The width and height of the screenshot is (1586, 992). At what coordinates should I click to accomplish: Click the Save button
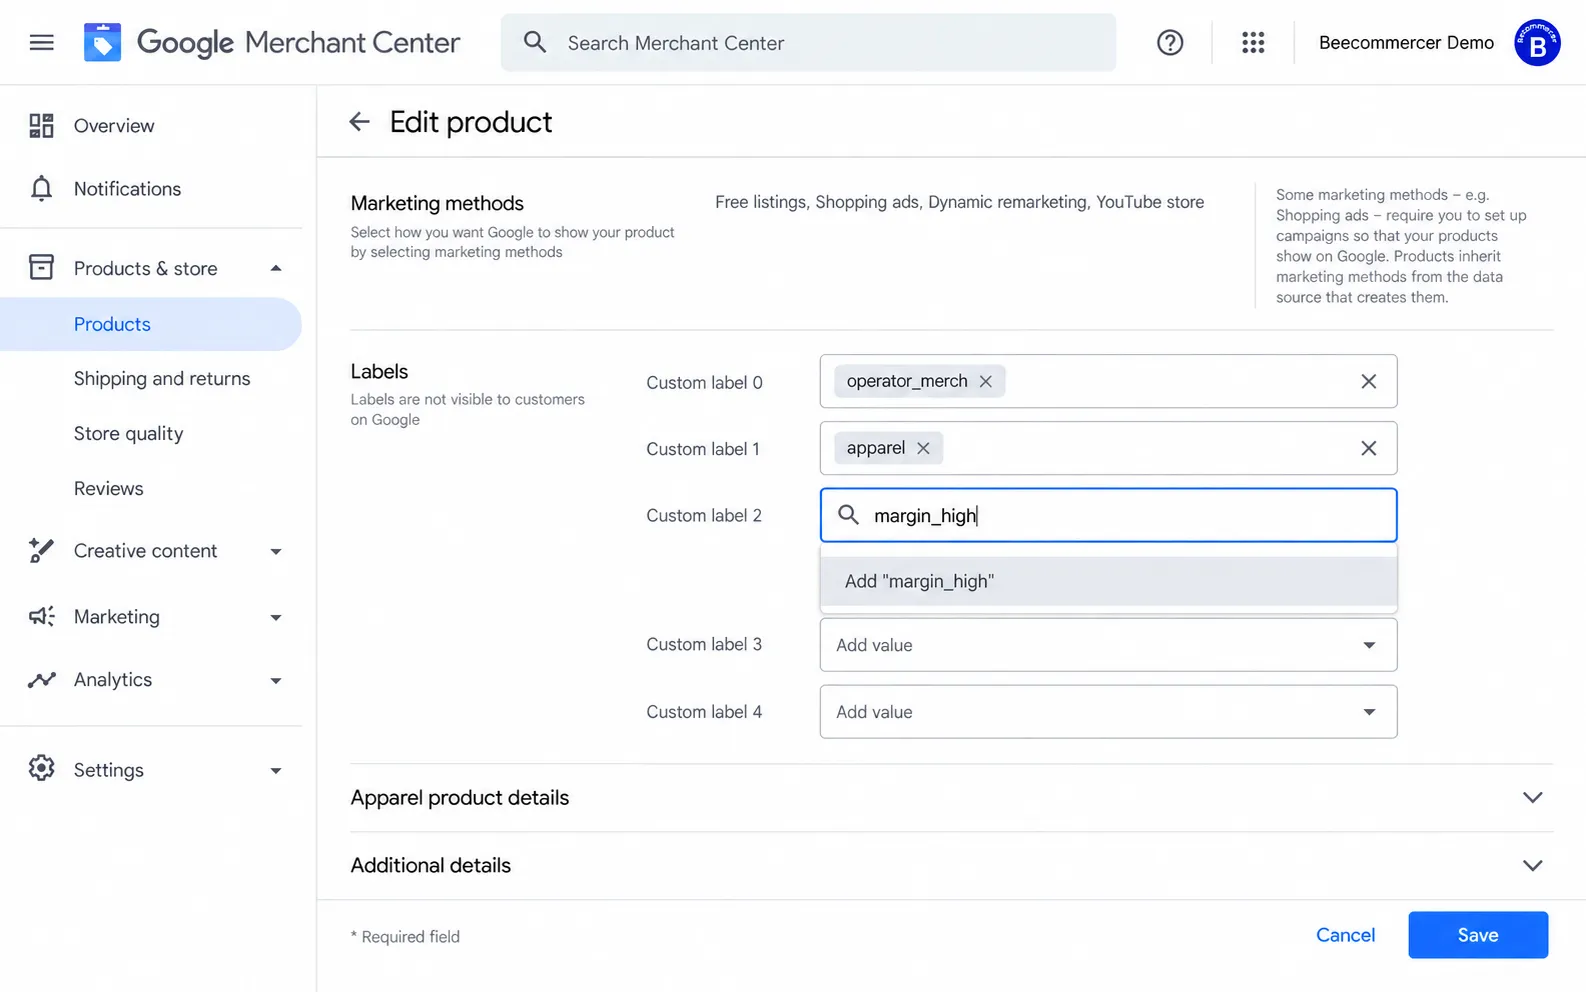coord(1478,935)
